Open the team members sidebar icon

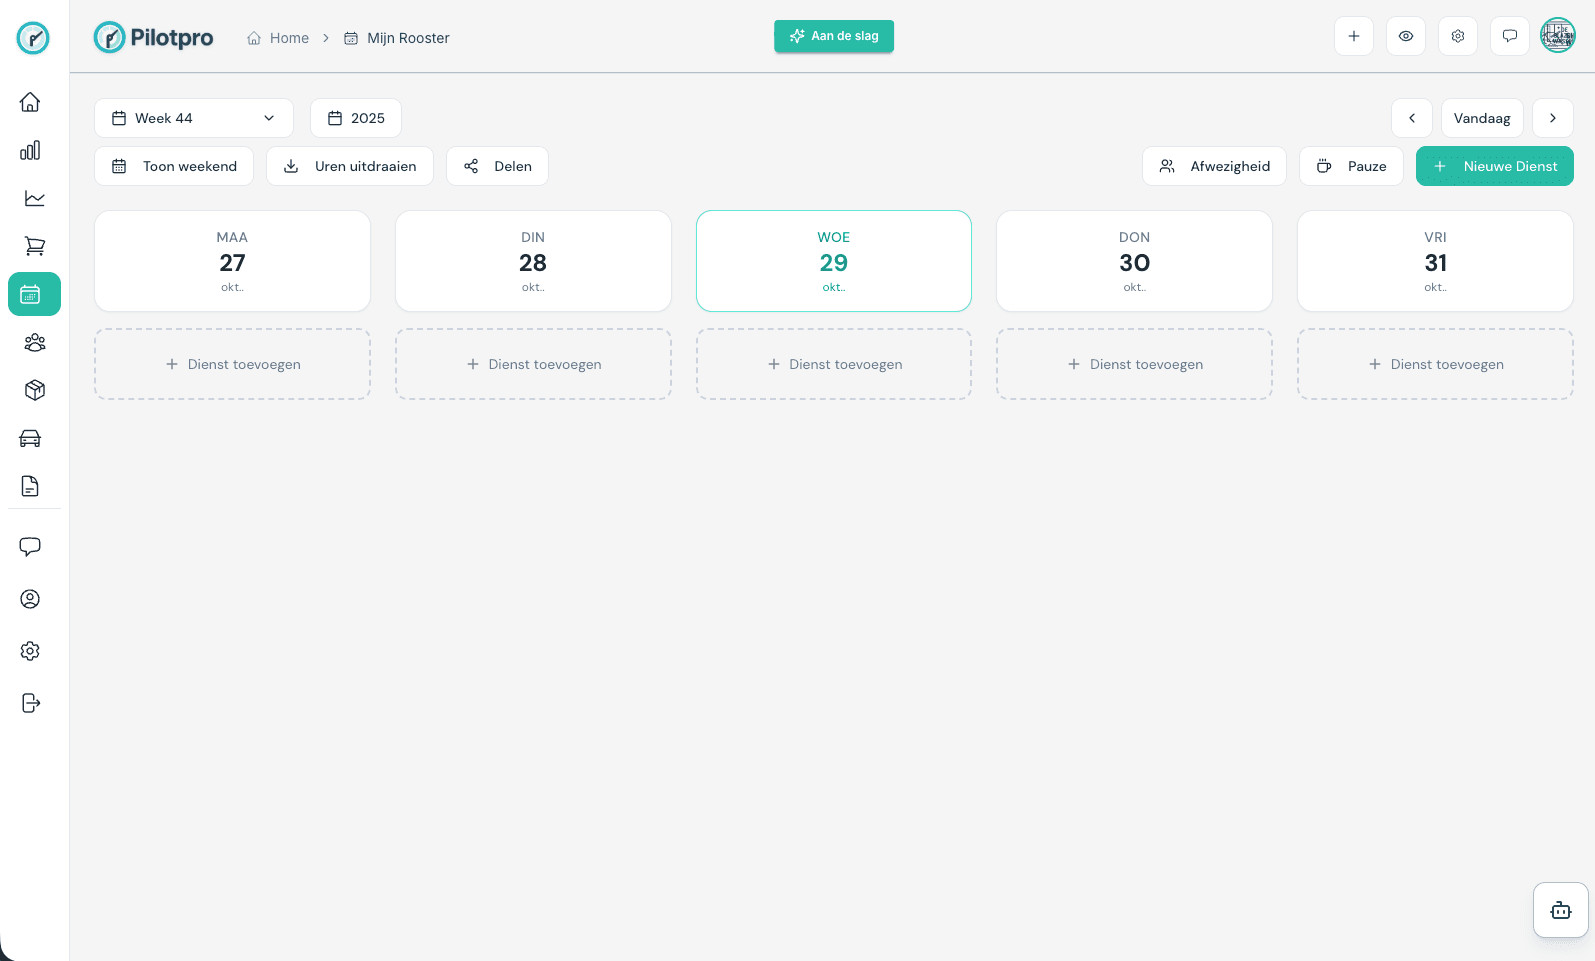click(x=34, y=342)
